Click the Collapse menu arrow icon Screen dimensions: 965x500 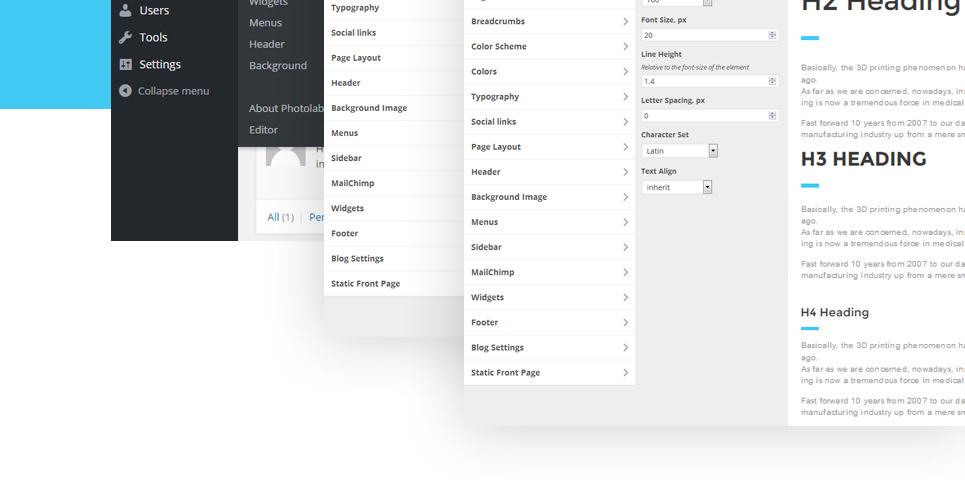tap(125, 91)
